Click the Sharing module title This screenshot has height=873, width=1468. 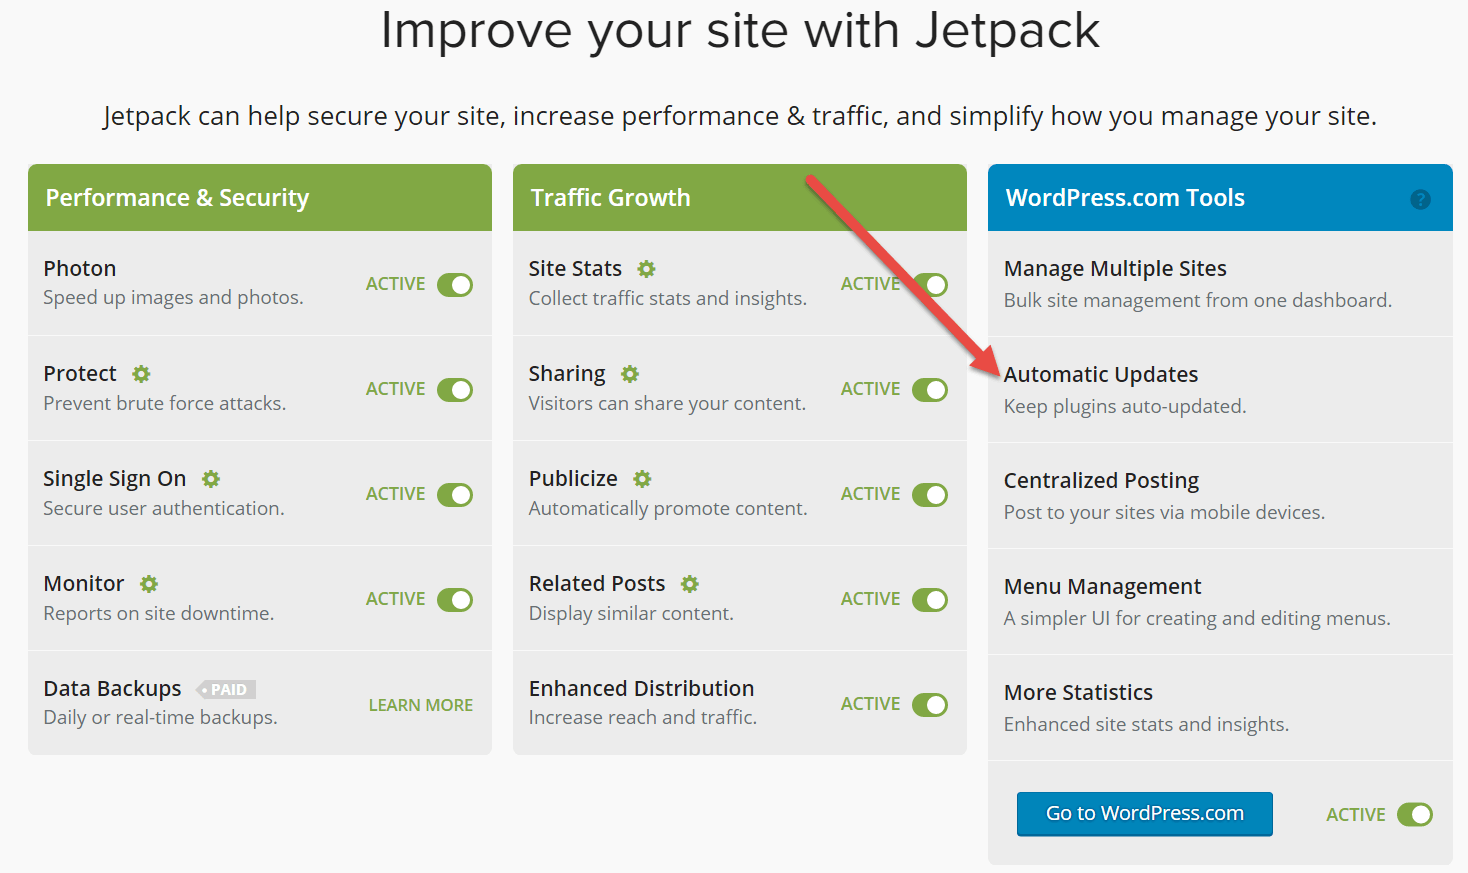tap(567, 374)
